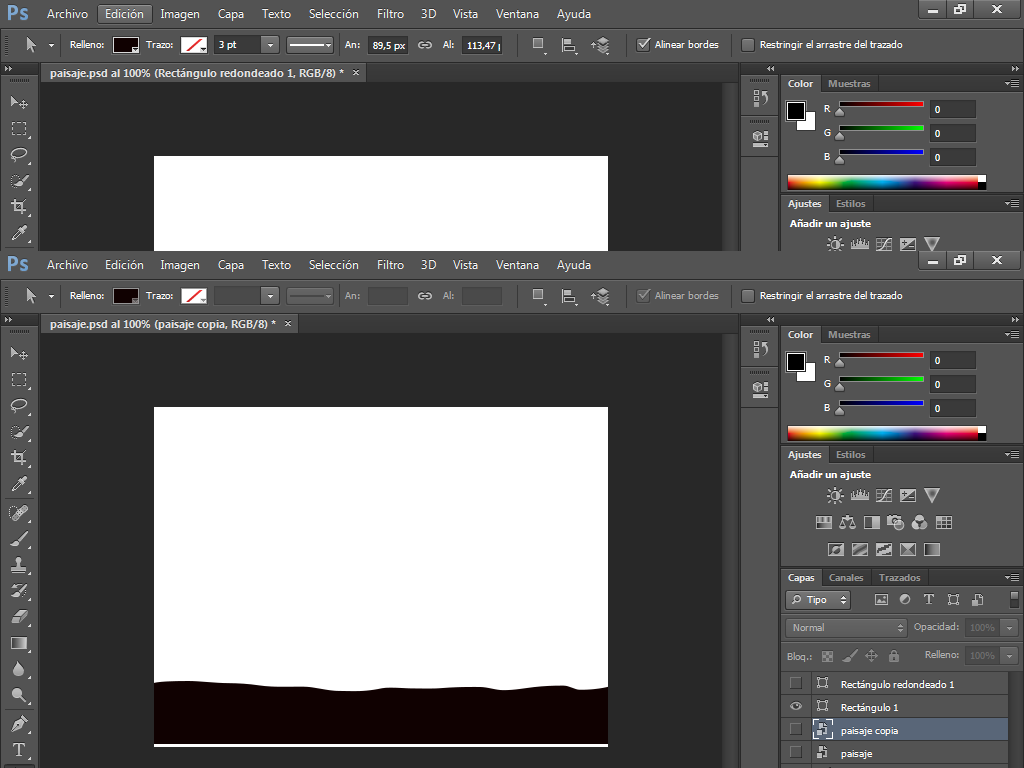1024x768 pixels.
Task: Add Brightness/Contrast adjustment in lower window
Action: point(835,496)
